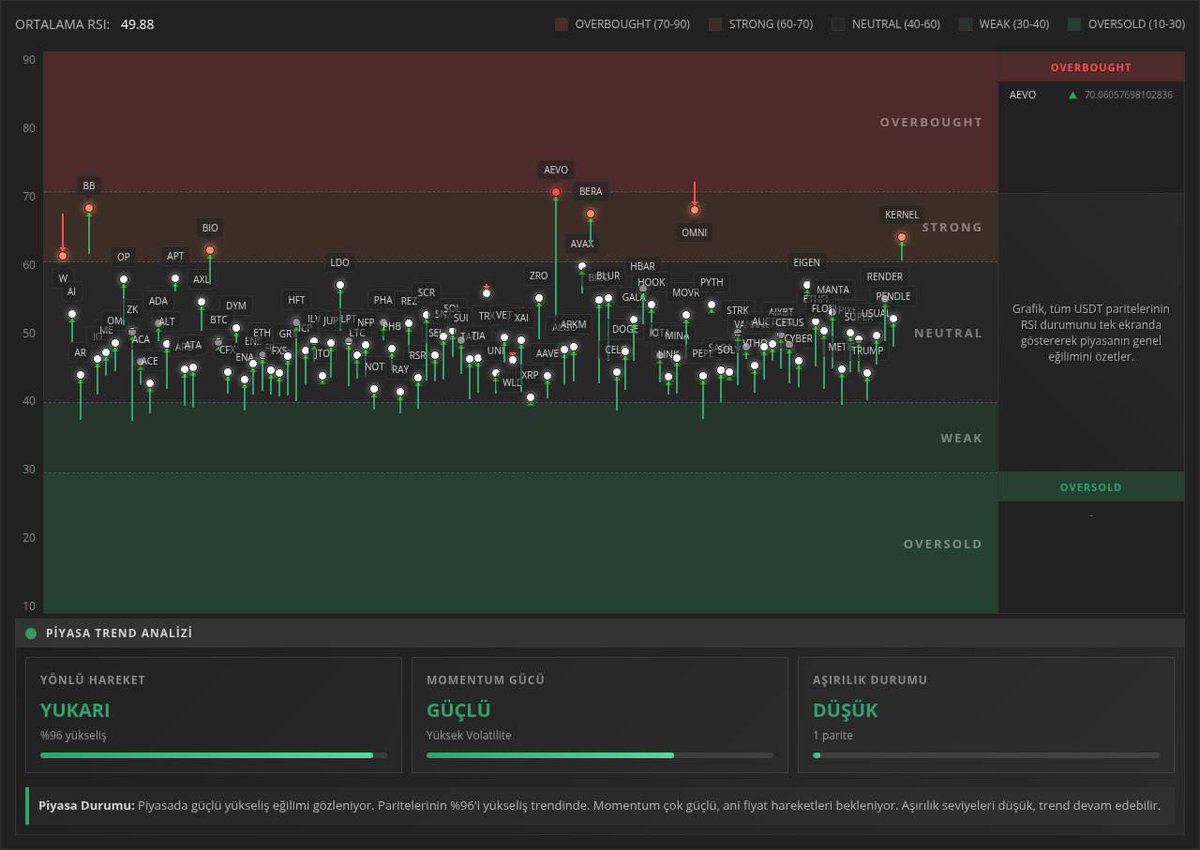Click the PENDLE label in chart
This screenshot has width=1200, height=850.
[893, 296]
